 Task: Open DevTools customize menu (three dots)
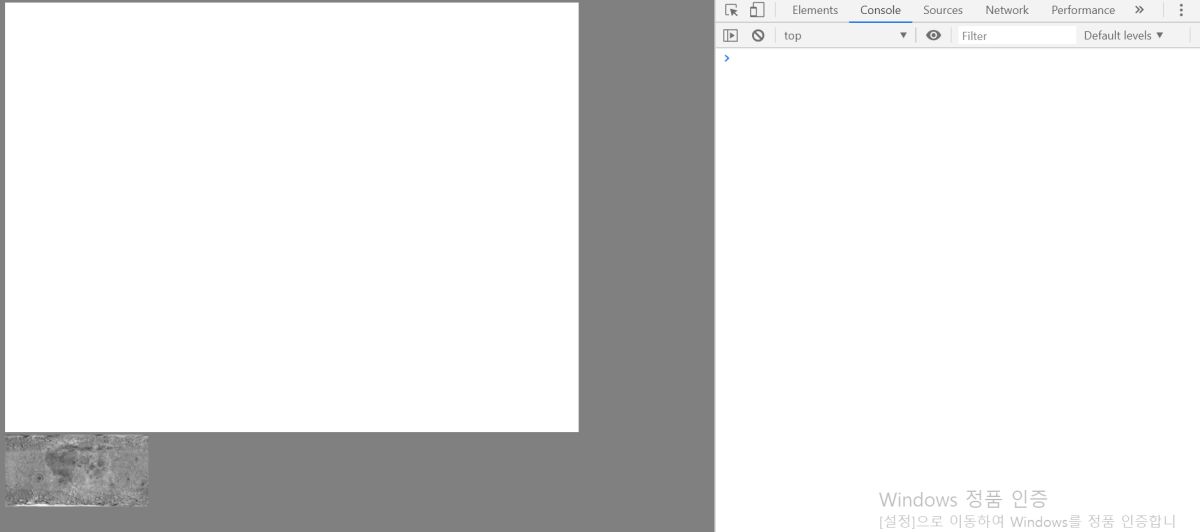1181,10
